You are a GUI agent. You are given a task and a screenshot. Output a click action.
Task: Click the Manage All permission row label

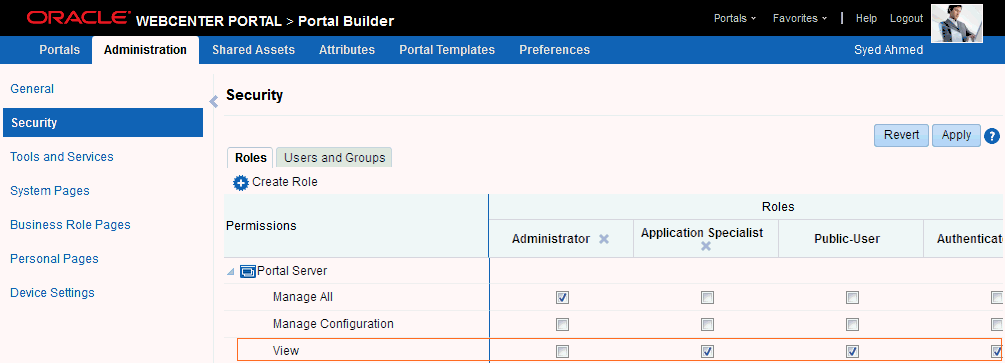303,298
